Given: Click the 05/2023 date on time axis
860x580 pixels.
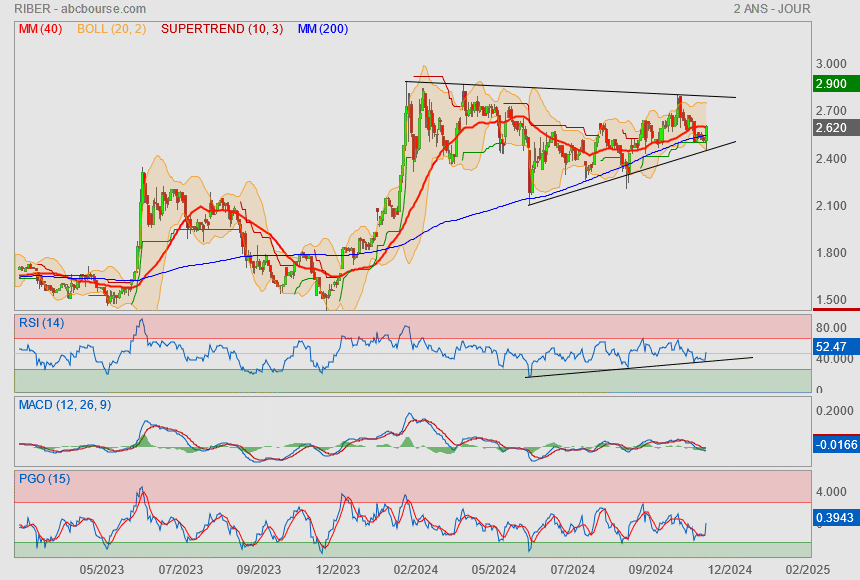Looking at the screenshot, I should pyautogui.click(x=101, y=569).
